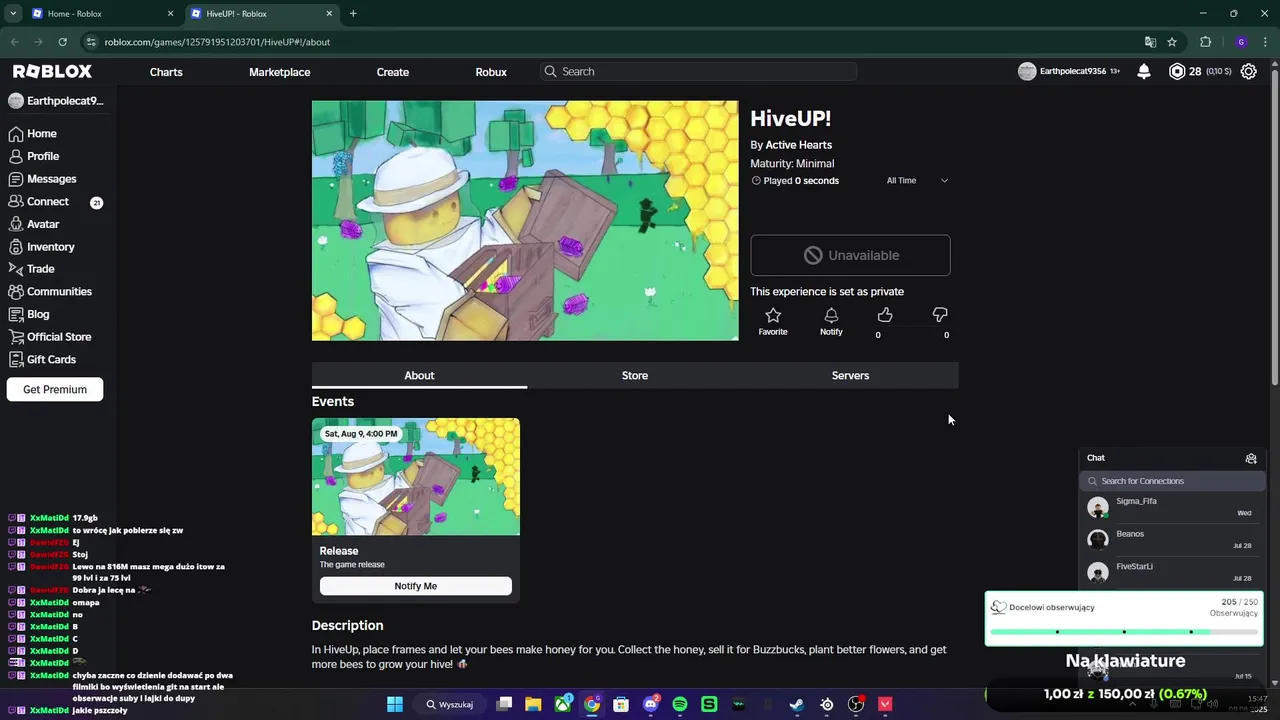Open the Release event thumbnail image

(x=416, y=477)
